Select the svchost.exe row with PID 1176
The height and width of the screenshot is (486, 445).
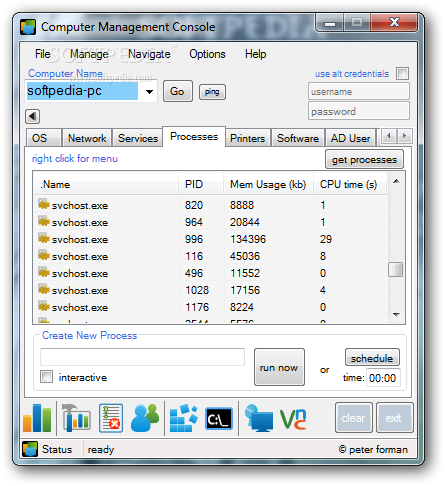click(x=211, y=307)
